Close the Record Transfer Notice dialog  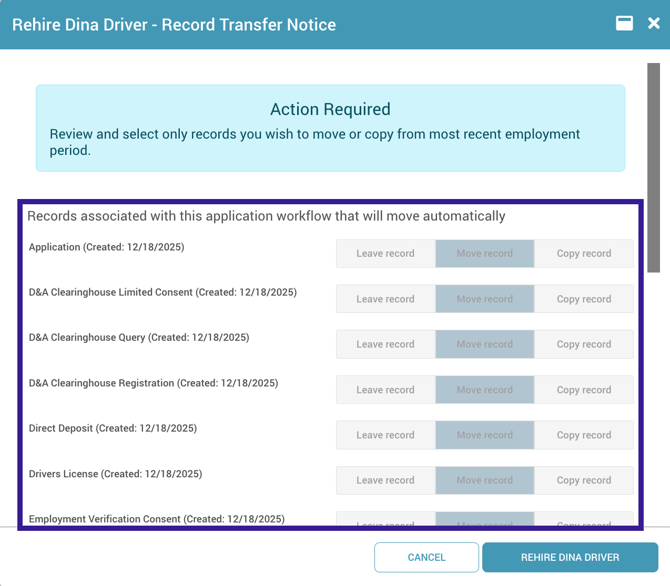pyautogui.click(x=653, y=23)
